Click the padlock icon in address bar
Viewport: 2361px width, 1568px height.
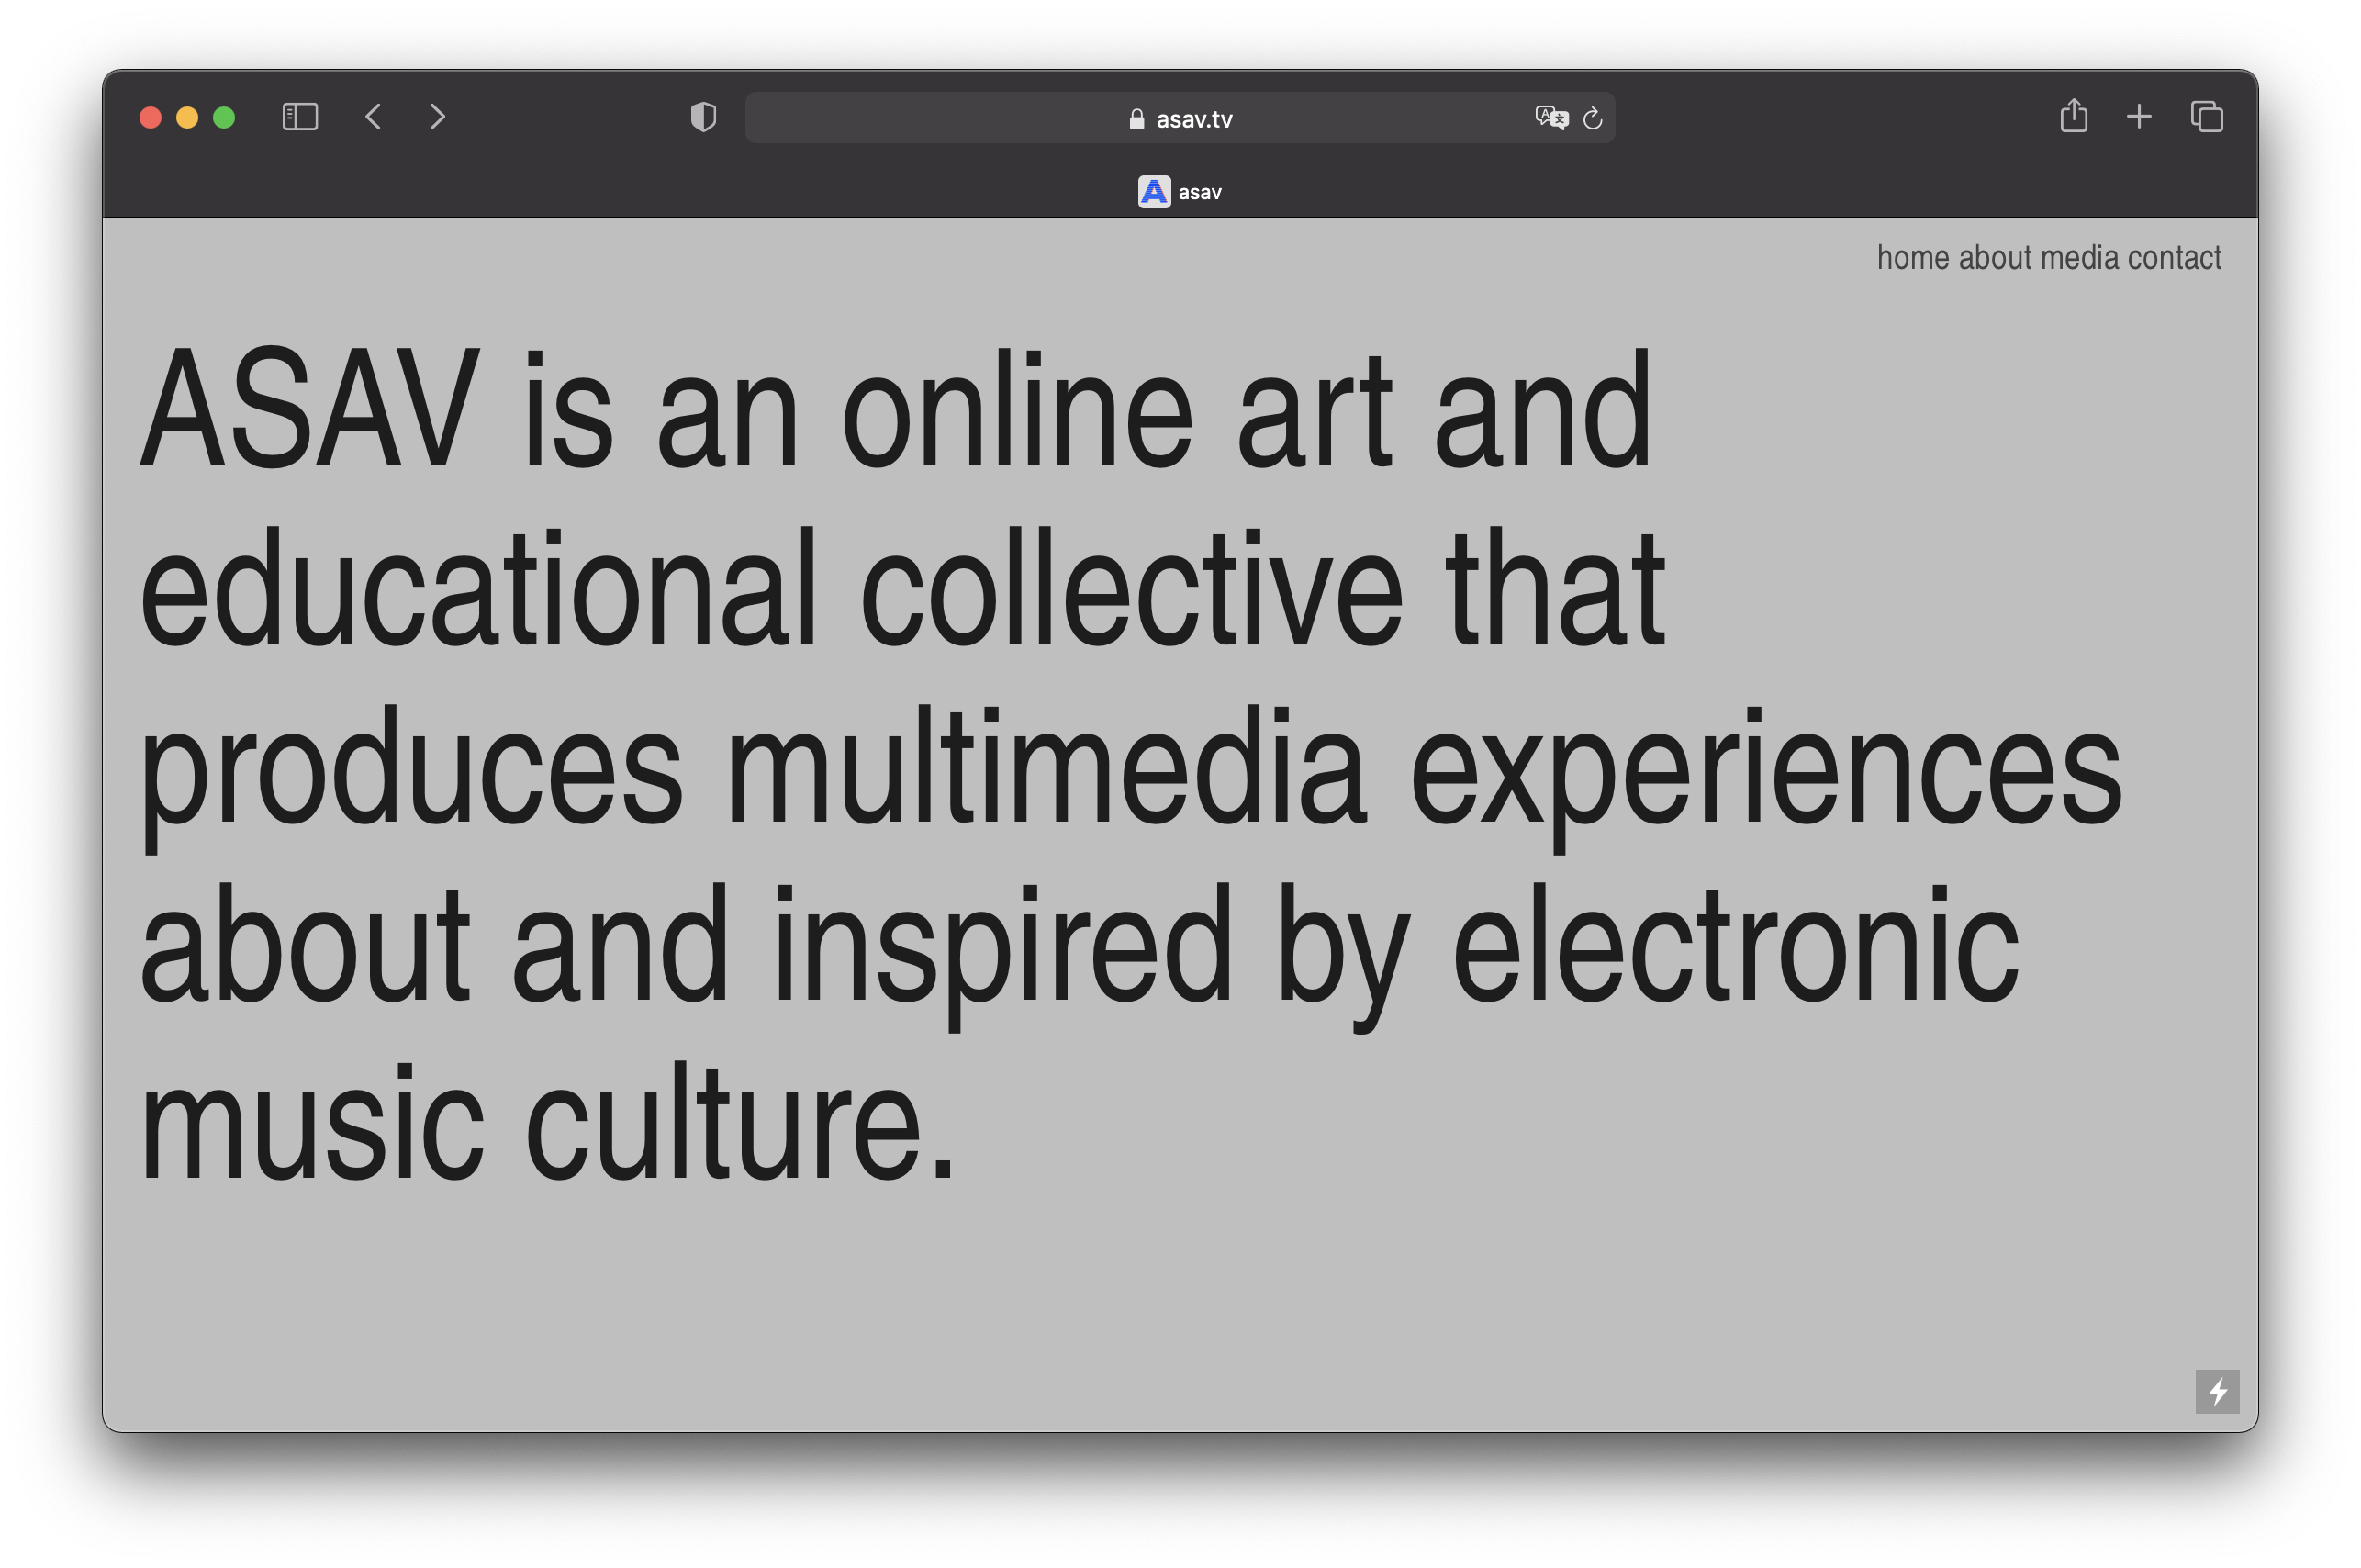(x=1136, y=119)
